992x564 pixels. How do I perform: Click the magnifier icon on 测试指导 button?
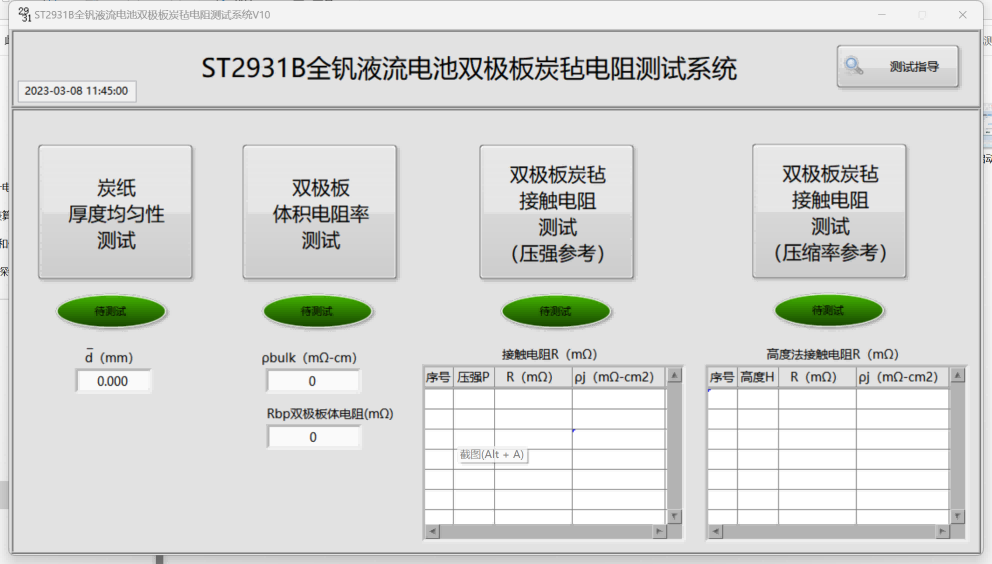tap(854, 67)
